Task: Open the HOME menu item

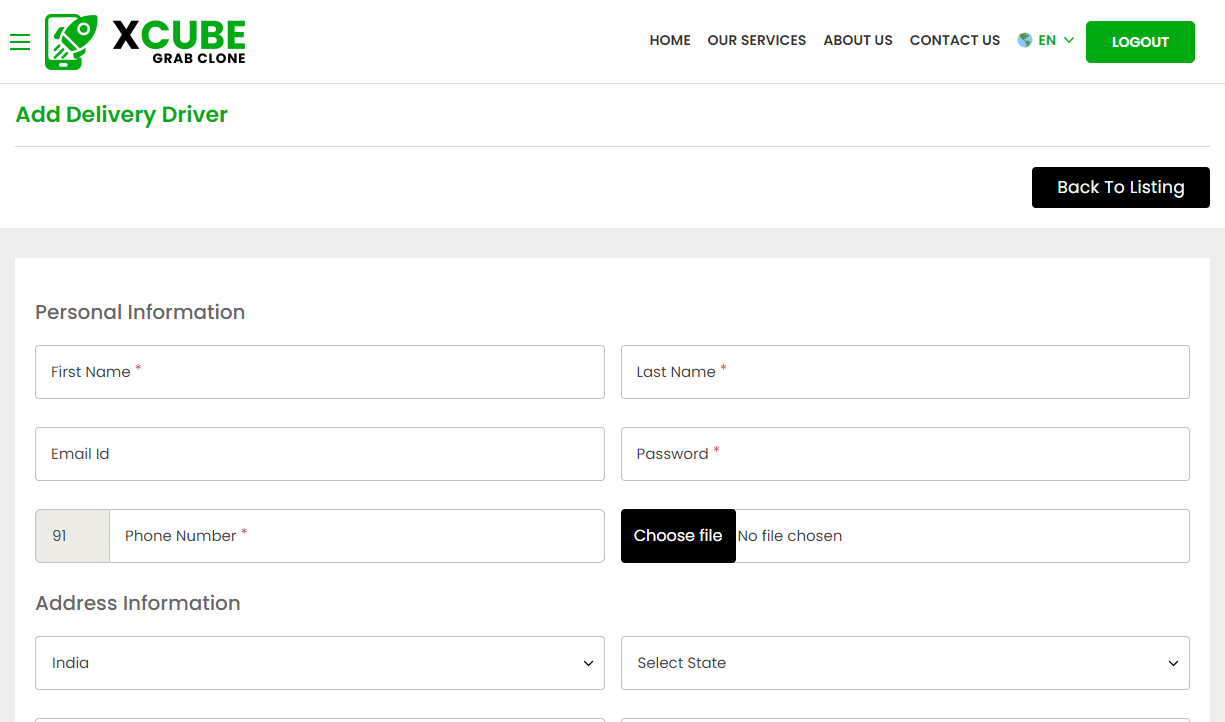Action: 669,40
